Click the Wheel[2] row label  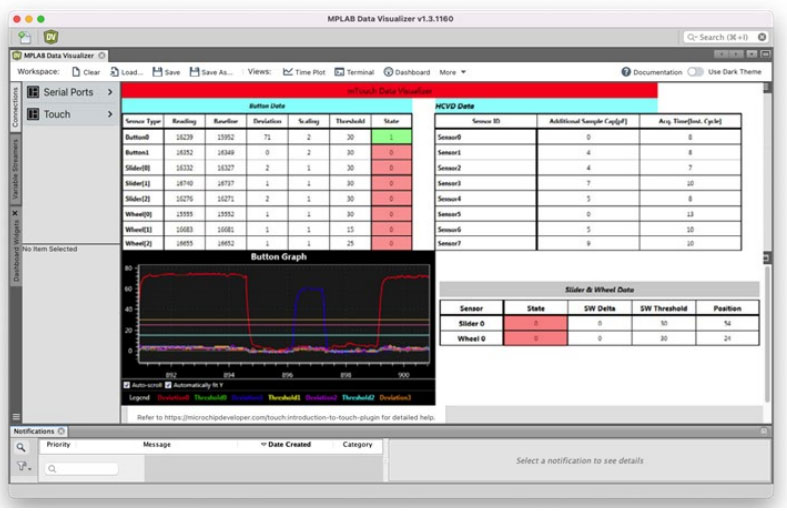139,243
